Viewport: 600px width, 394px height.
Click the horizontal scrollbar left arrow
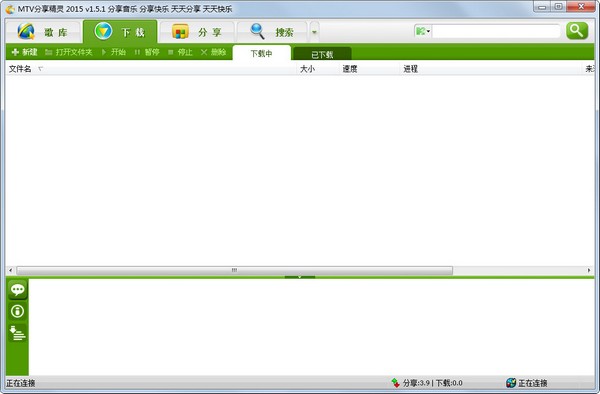[x=10, y=270]
